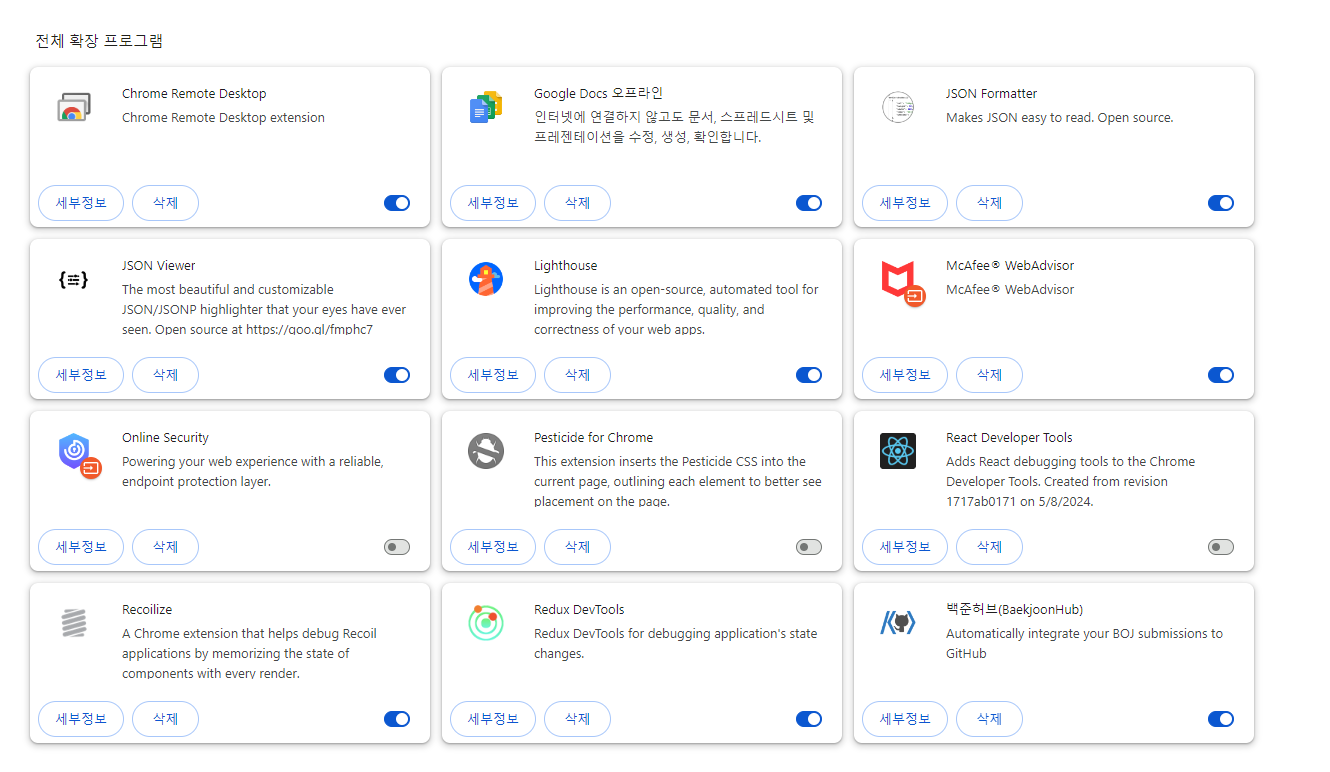1330x772 pixels.
Task: Click the Lighthouse extension icon
Action: click(486, 279)
